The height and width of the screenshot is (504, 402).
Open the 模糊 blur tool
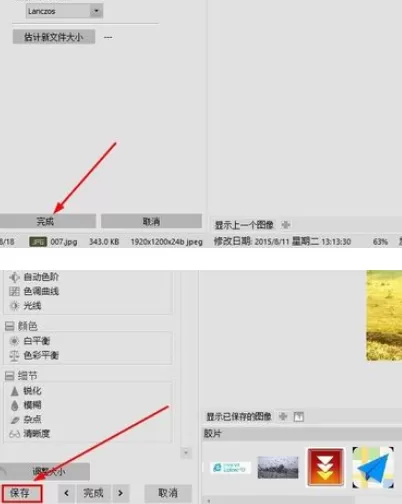[25, 405]
